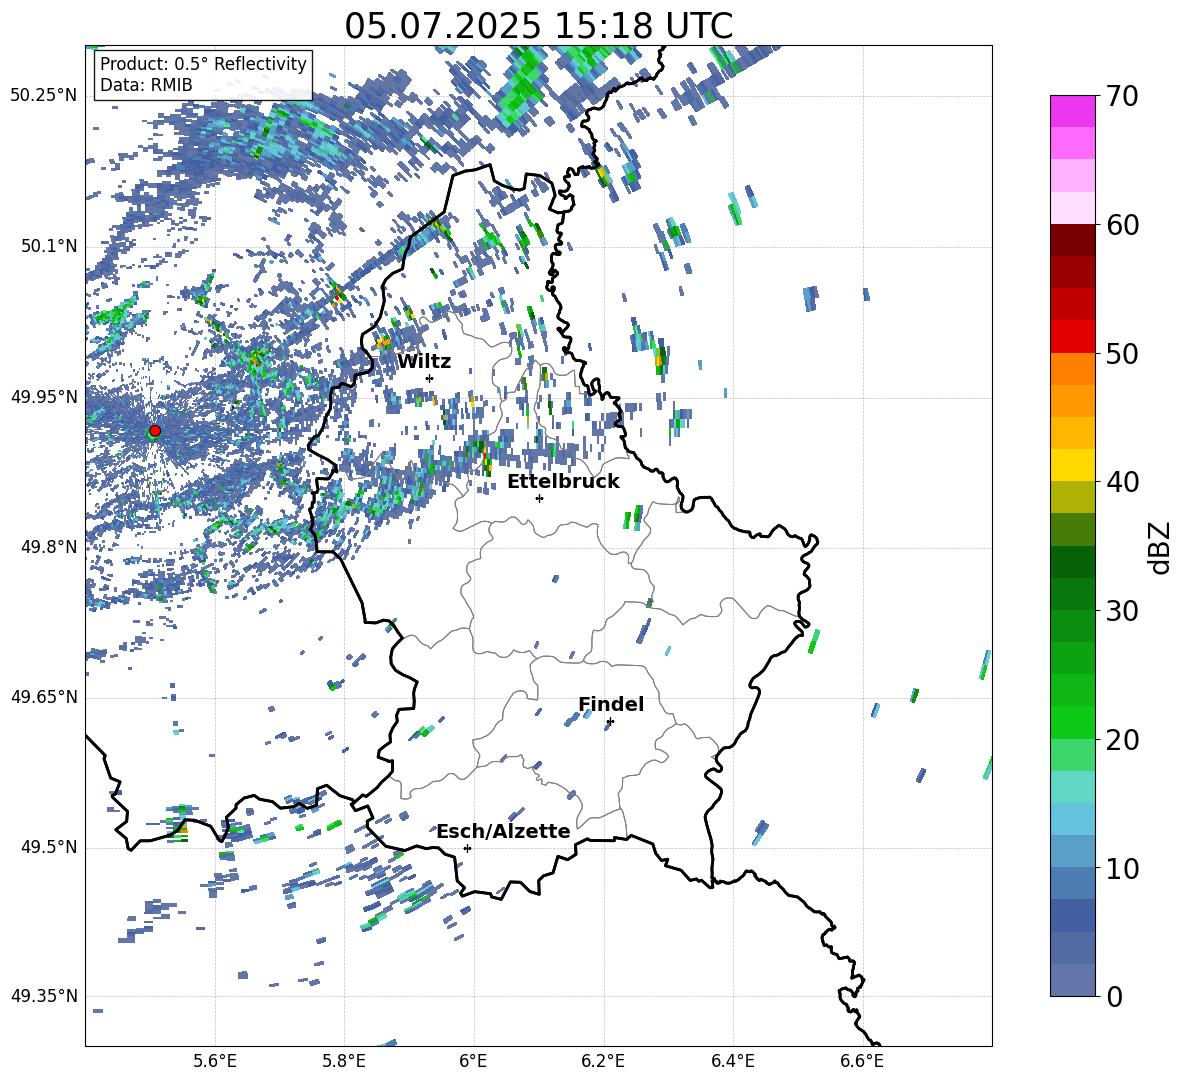Select the Ettelbruck city label
The height and width of the screenshot is (1081, 1184).
(x=563, y=482)
